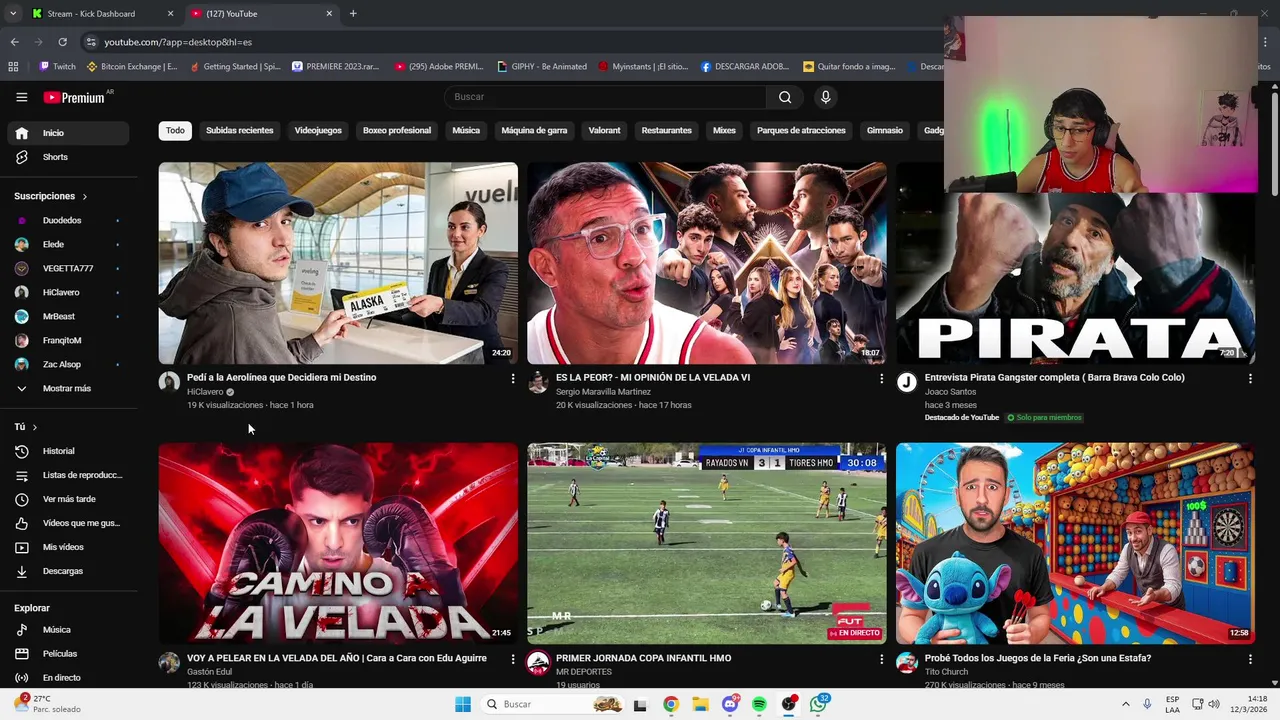Open File Explorer from the taskbar
The width and height of the screenshot is (1280, 720).
700,704
